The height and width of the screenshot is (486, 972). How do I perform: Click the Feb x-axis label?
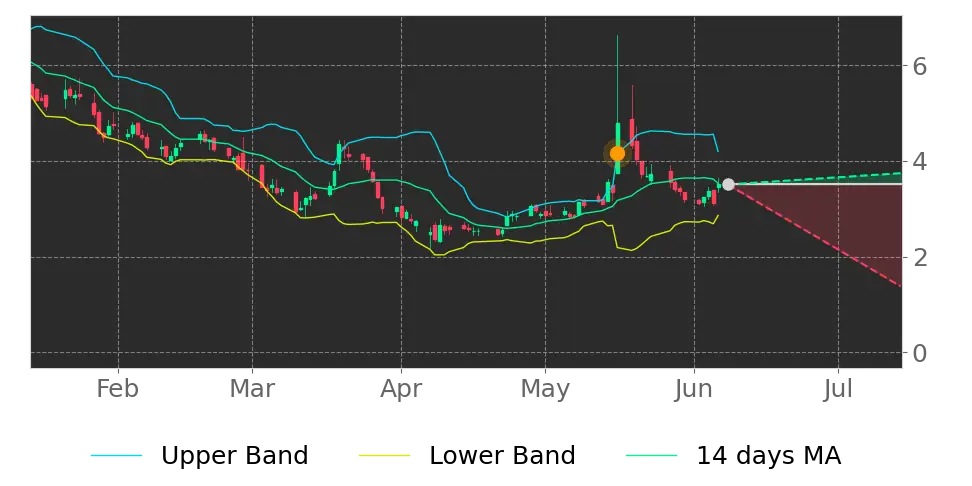[118, 389]
